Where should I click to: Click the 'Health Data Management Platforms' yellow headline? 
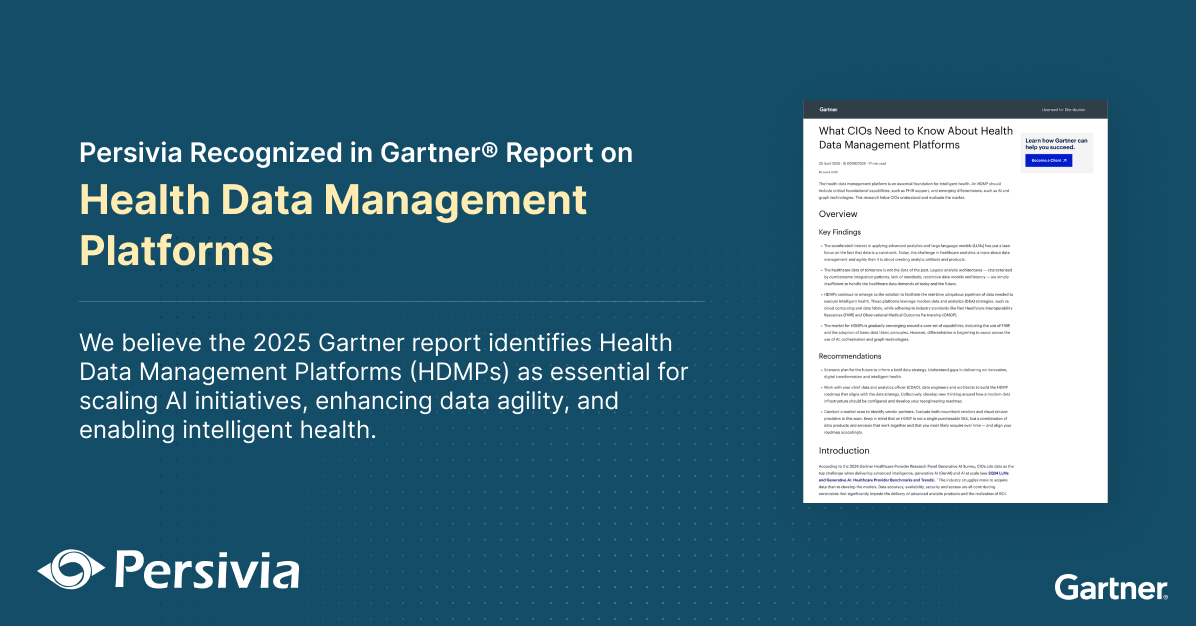tap(333, 225)
